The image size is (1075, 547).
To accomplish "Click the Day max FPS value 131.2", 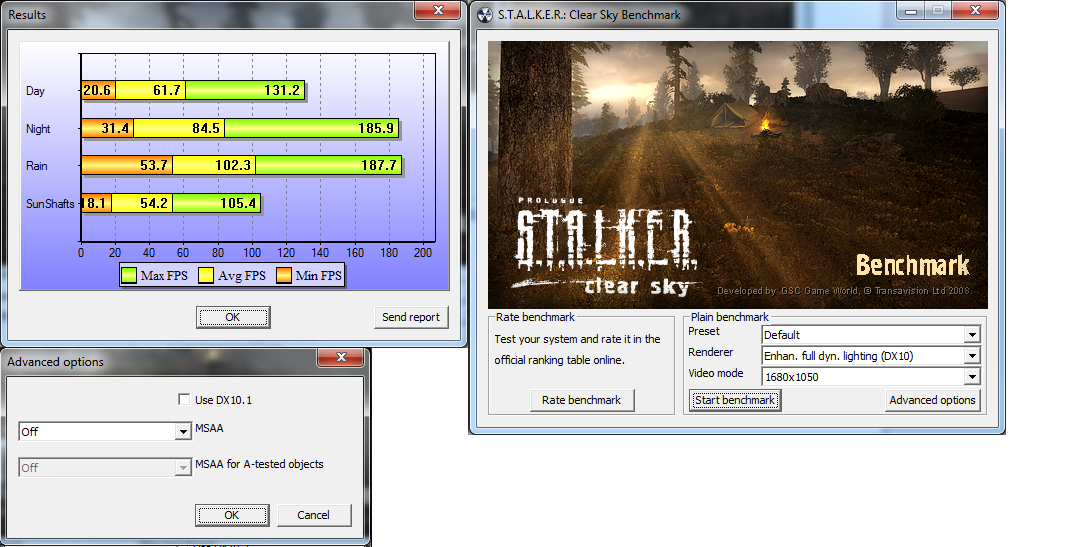I will 282,90.
